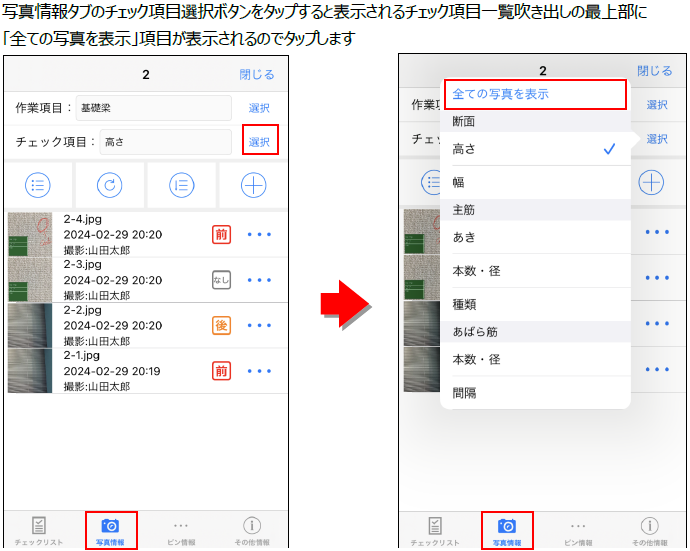Open the three-dot menu for 2-4.jpg
This screenshot has height=551, width=690.
point(259,235)
